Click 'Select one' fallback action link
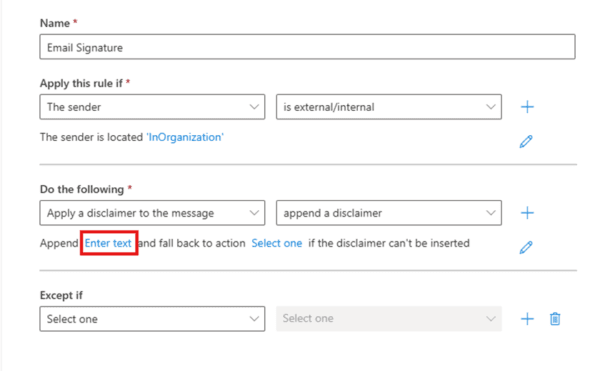 277,243
